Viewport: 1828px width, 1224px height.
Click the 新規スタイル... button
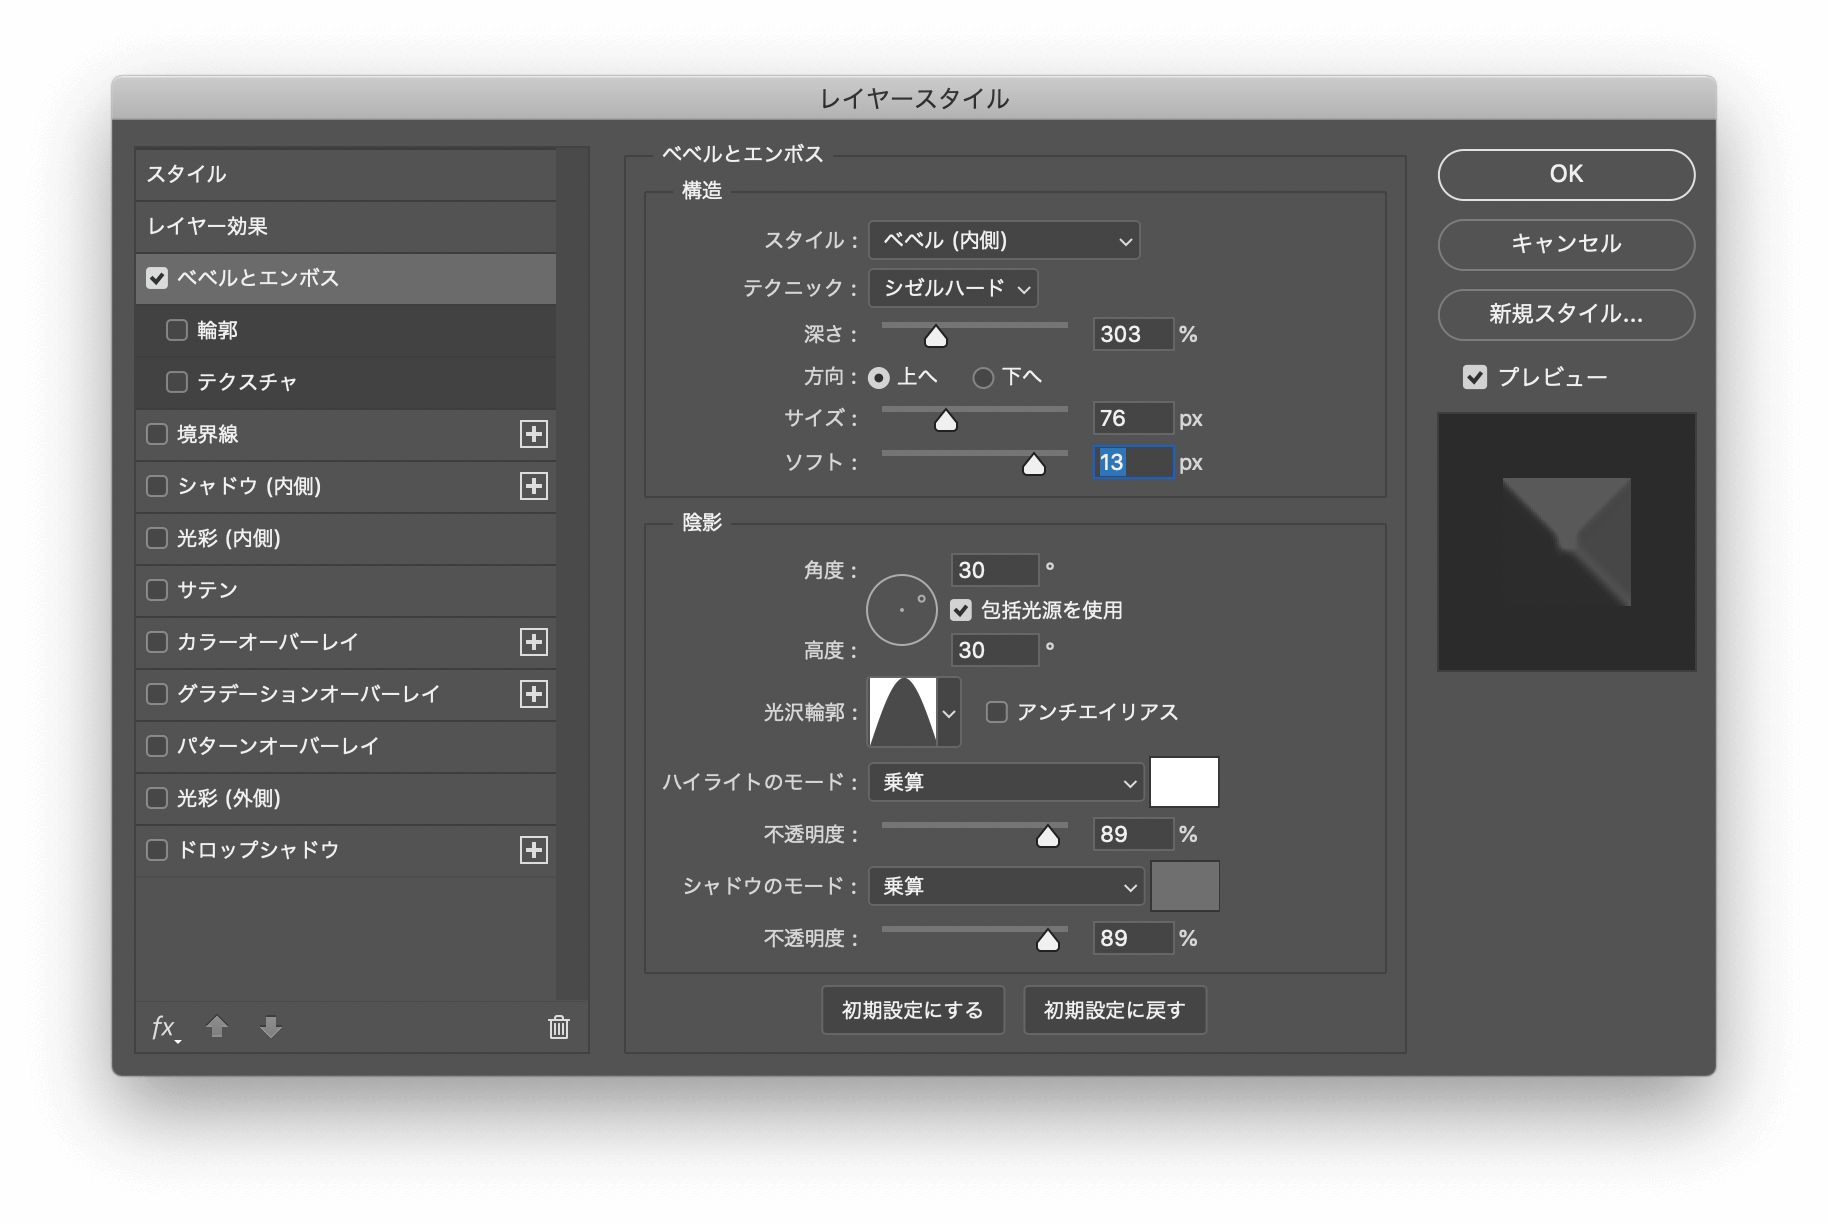(x=1565, y=315)
